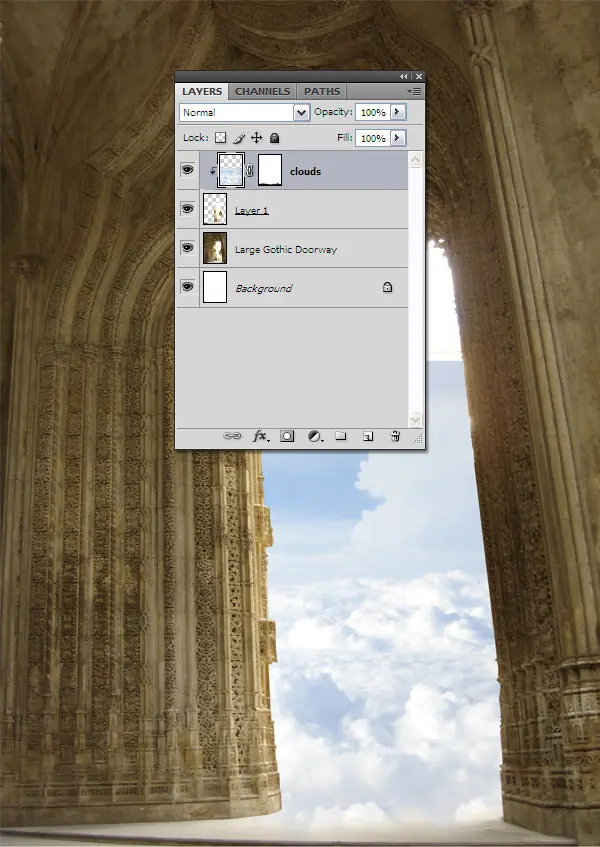The width and height of the screenshot is (600, 847).
Task: Create a new layer
Action: (368, 436)
